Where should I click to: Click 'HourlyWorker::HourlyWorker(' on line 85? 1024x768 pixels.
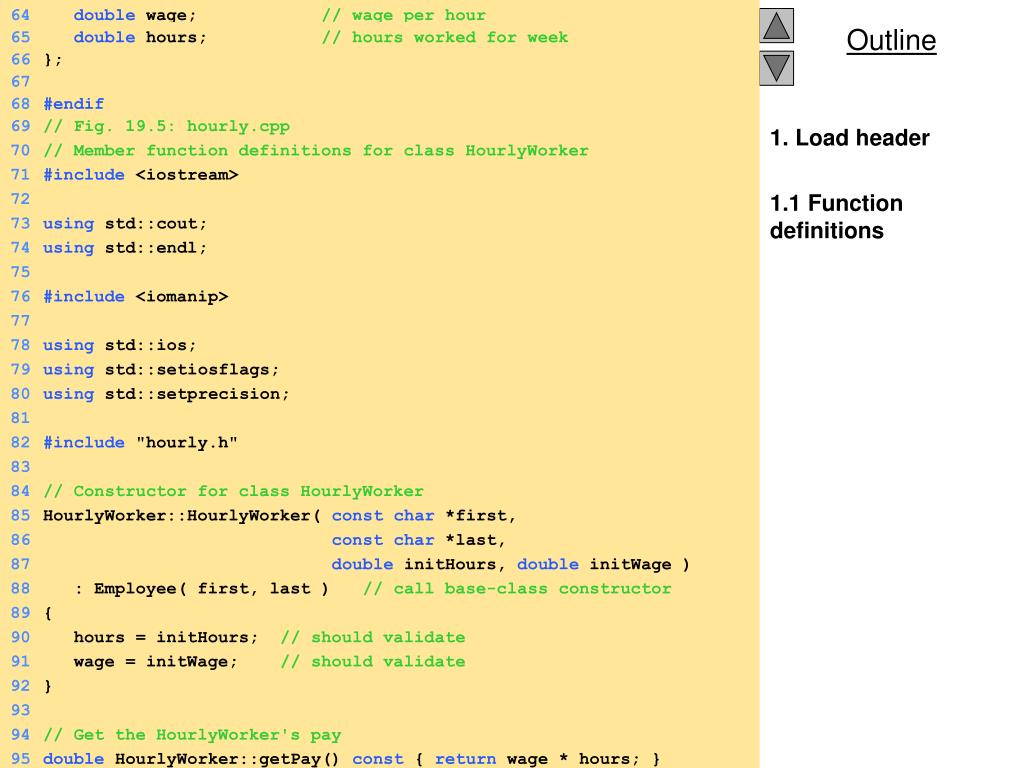tap(182, 515)
